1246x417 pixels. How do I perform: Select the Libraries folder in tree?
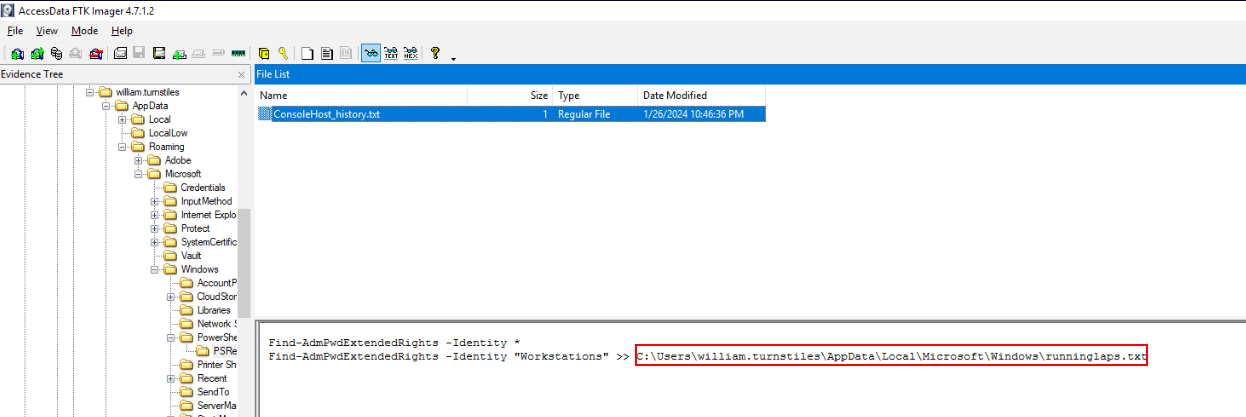pos(213,311)
